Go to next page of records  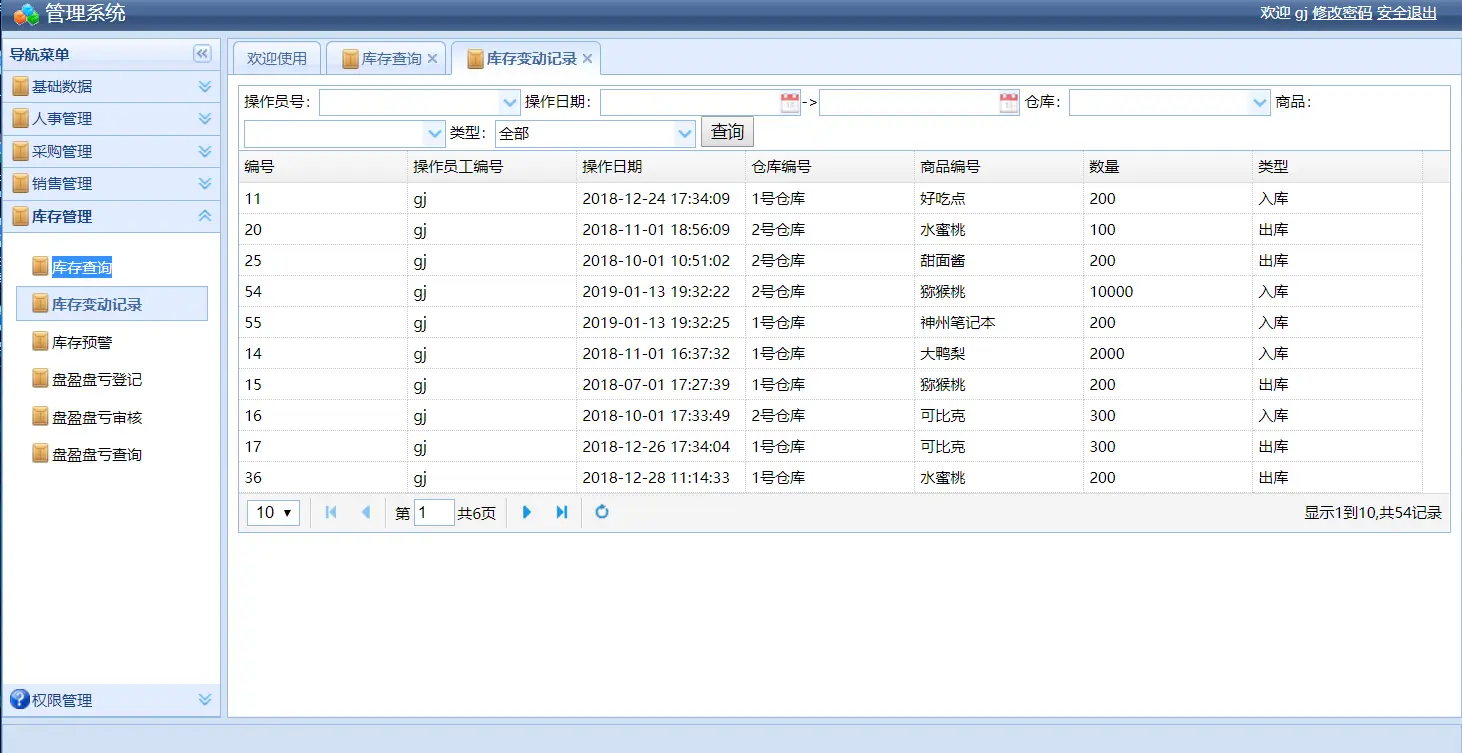point(527,512)
